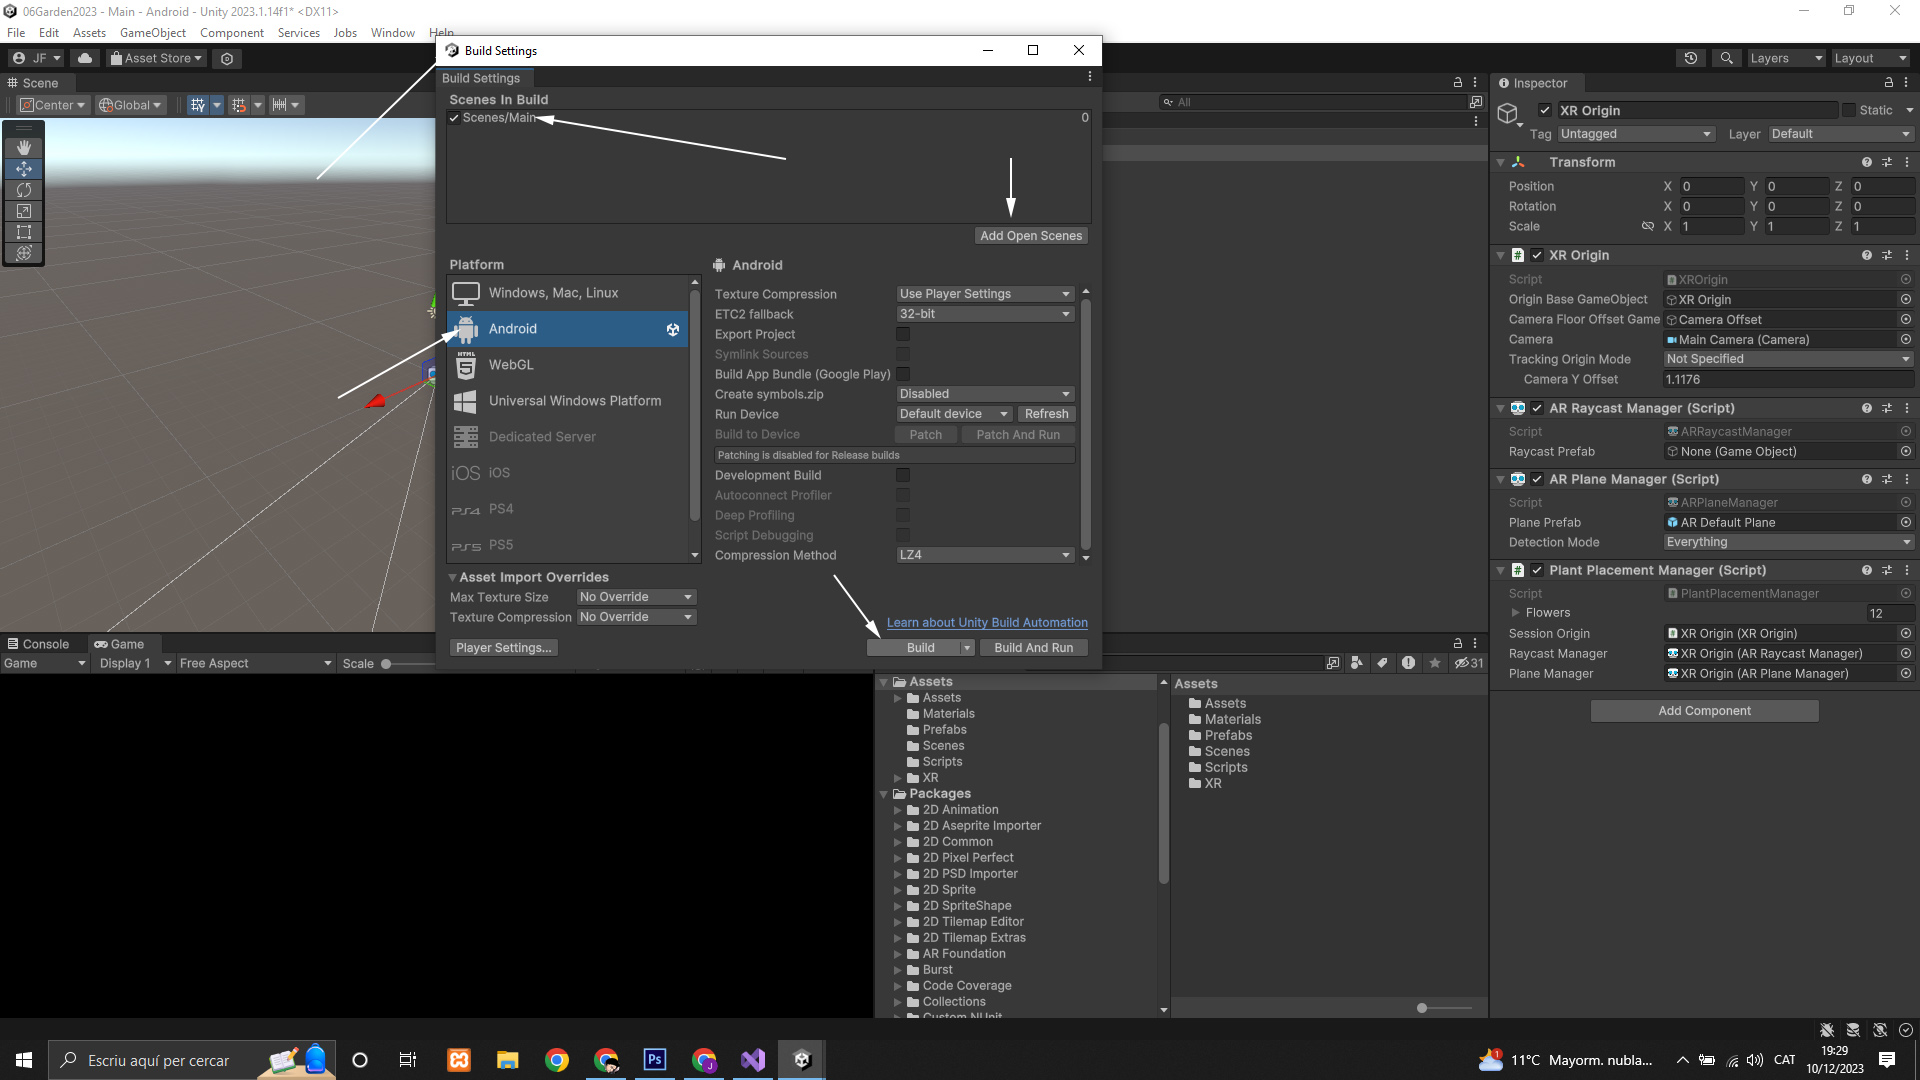Click the Game view Scale slider

(386, 664)
